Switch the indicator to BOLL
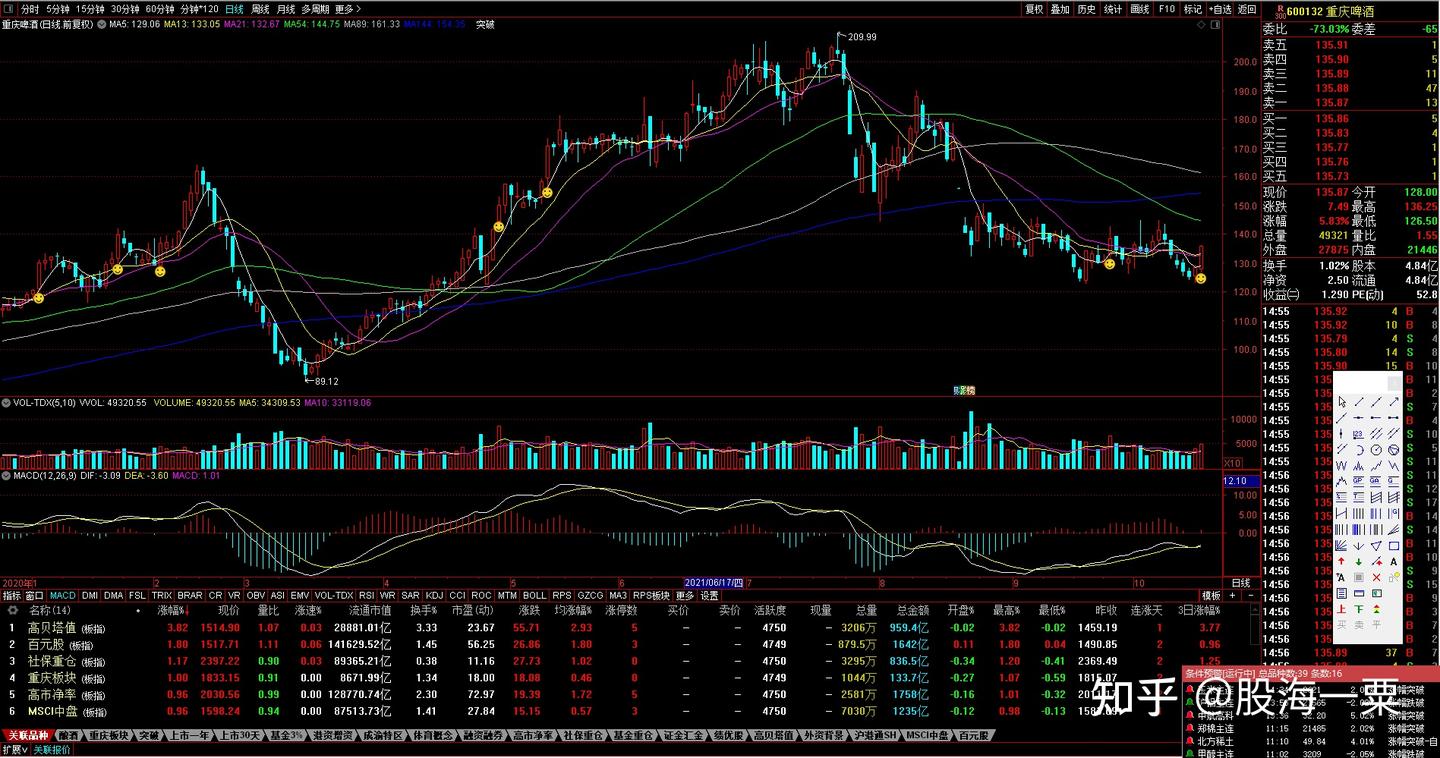Viewport: 1440px width, 758px height. (535, 595)
